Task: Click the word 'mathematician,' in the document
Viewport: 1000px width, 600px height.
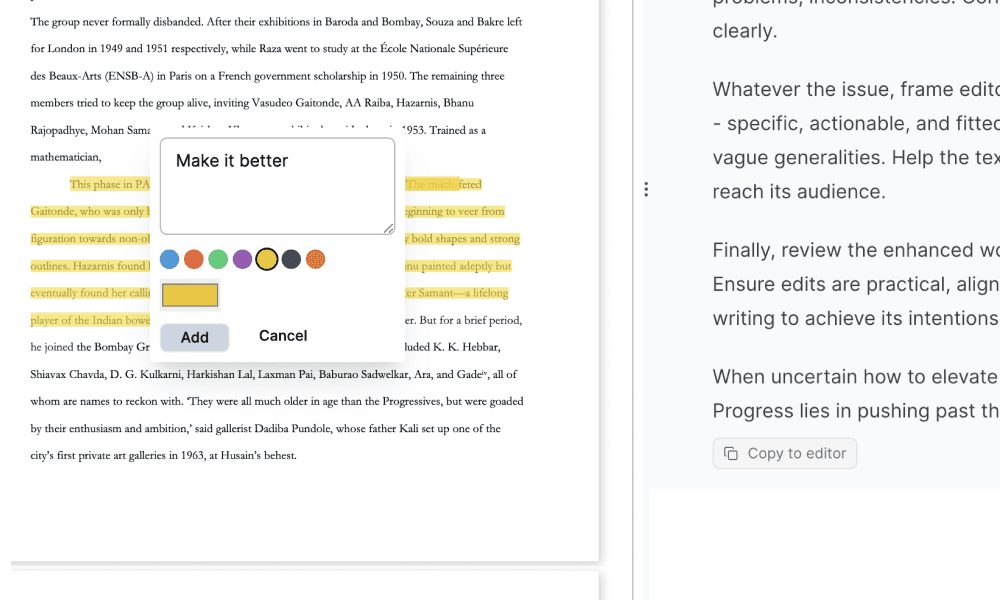Action: pos(66,157)
